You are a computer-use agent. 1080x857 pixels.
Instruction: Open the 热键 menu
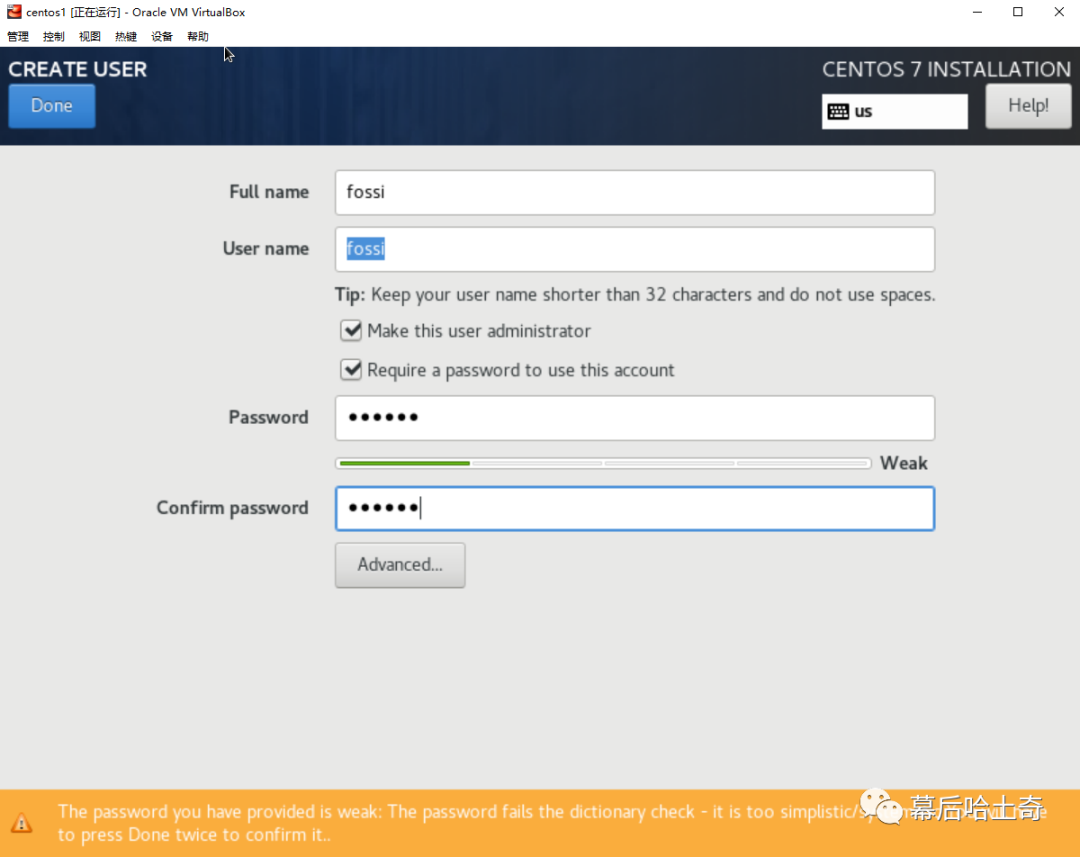126,37
